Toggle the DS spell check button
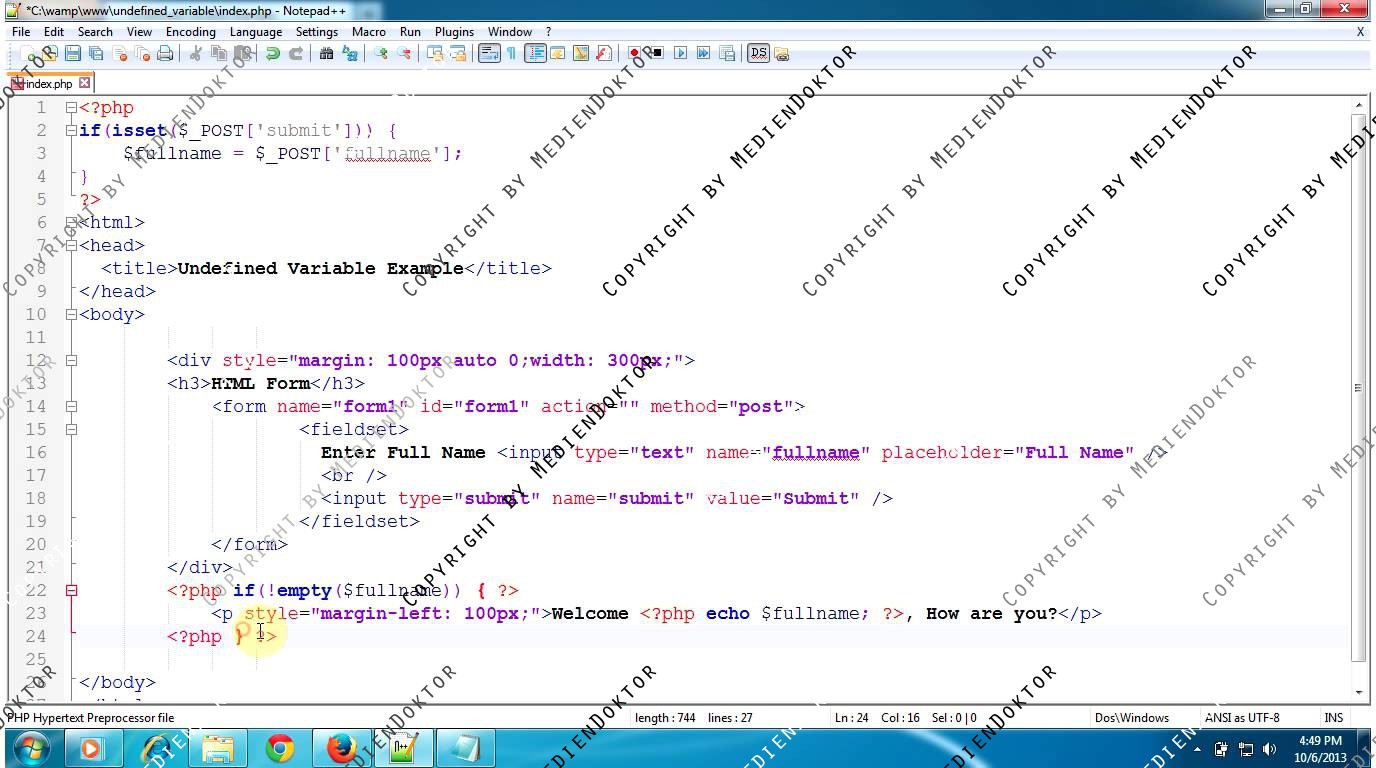Viewport: 1376px width, 768px height. click(758, 53)
